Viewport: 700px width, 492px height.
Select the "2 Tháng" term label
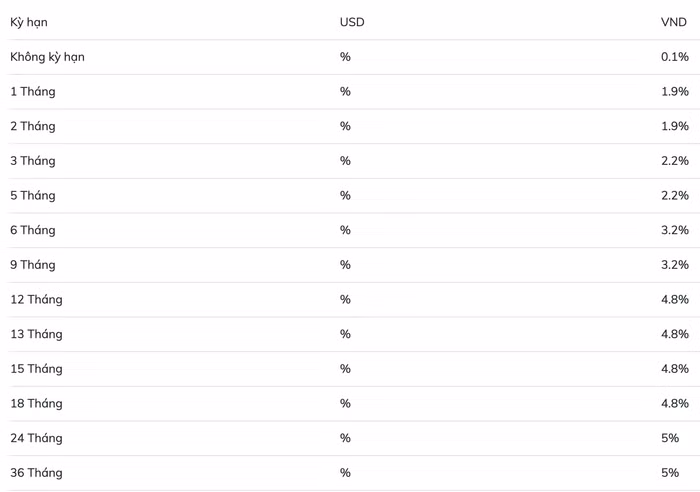33,126
